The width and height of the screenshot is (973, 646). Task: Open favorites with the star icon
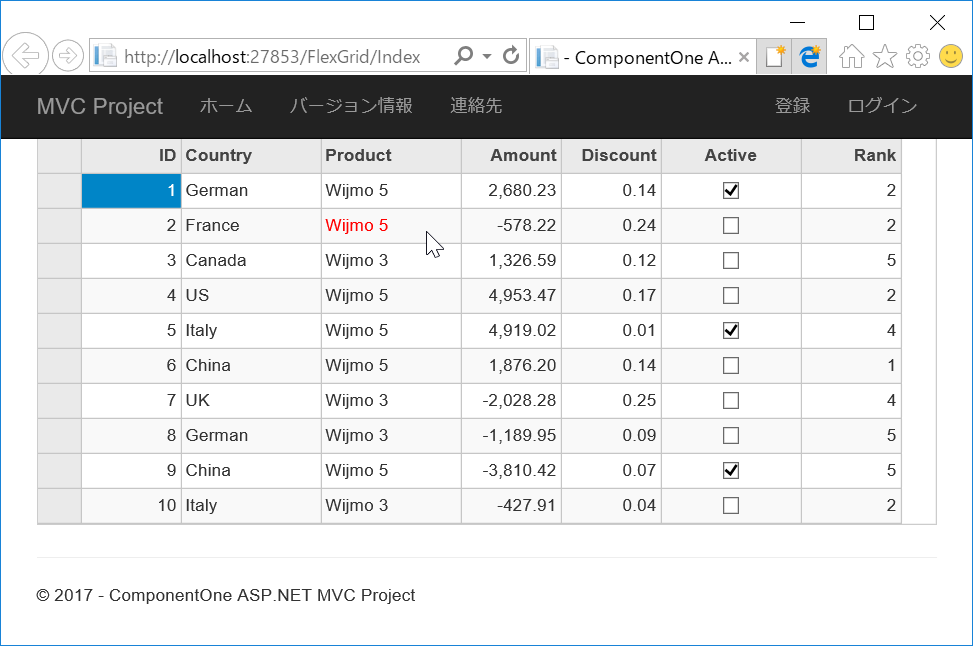[885, 56]
